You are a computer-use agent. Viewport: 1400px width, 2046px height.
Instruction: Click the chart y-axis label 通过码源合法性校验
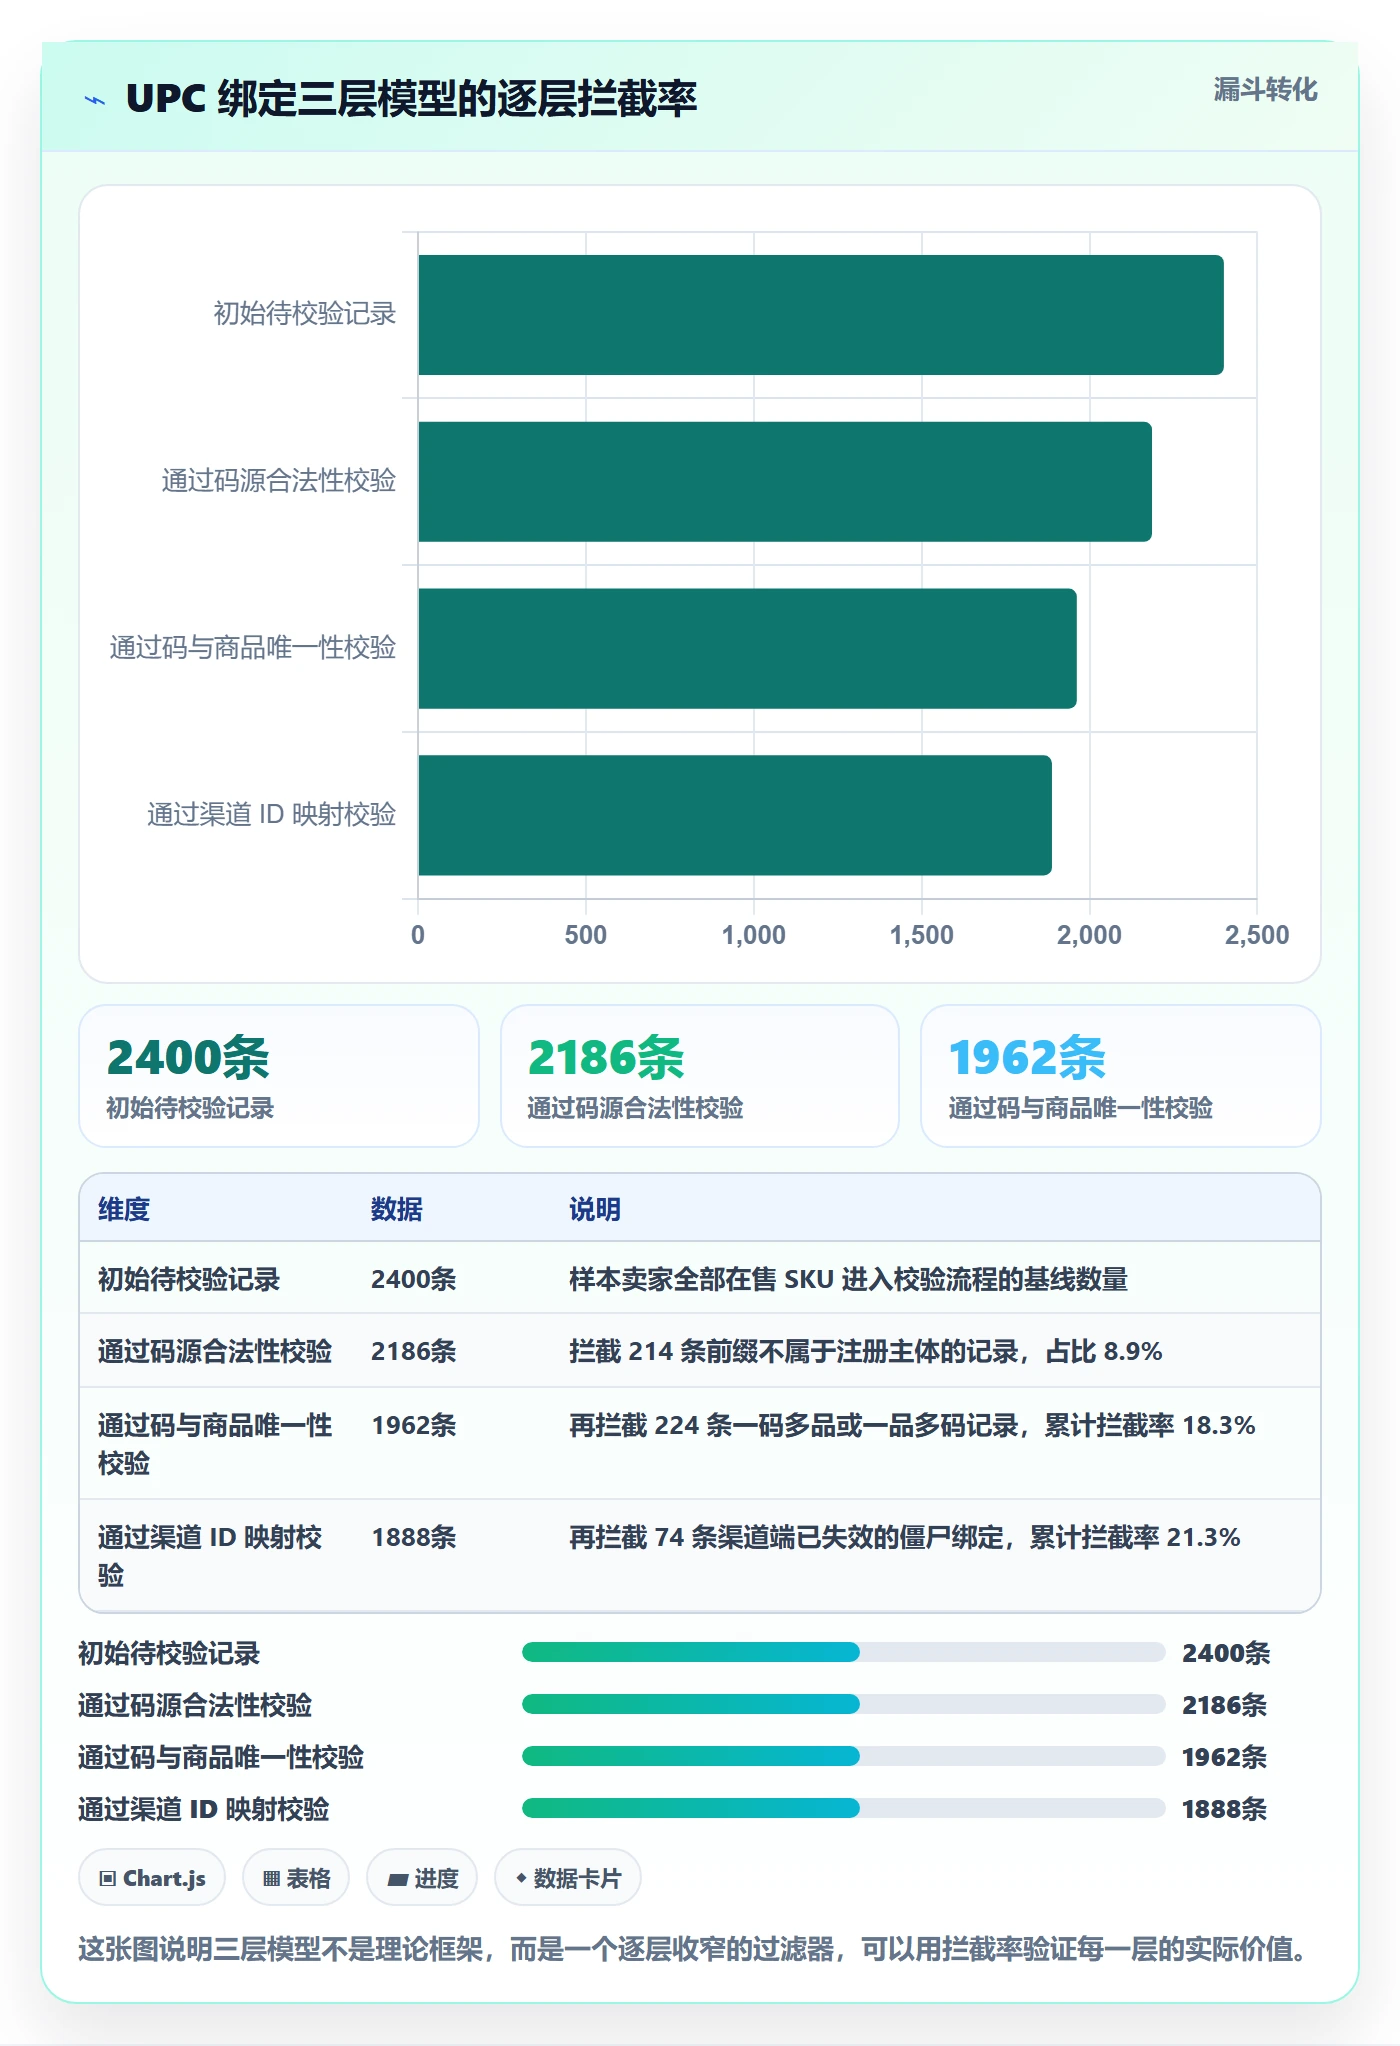(x=279, y=481)
